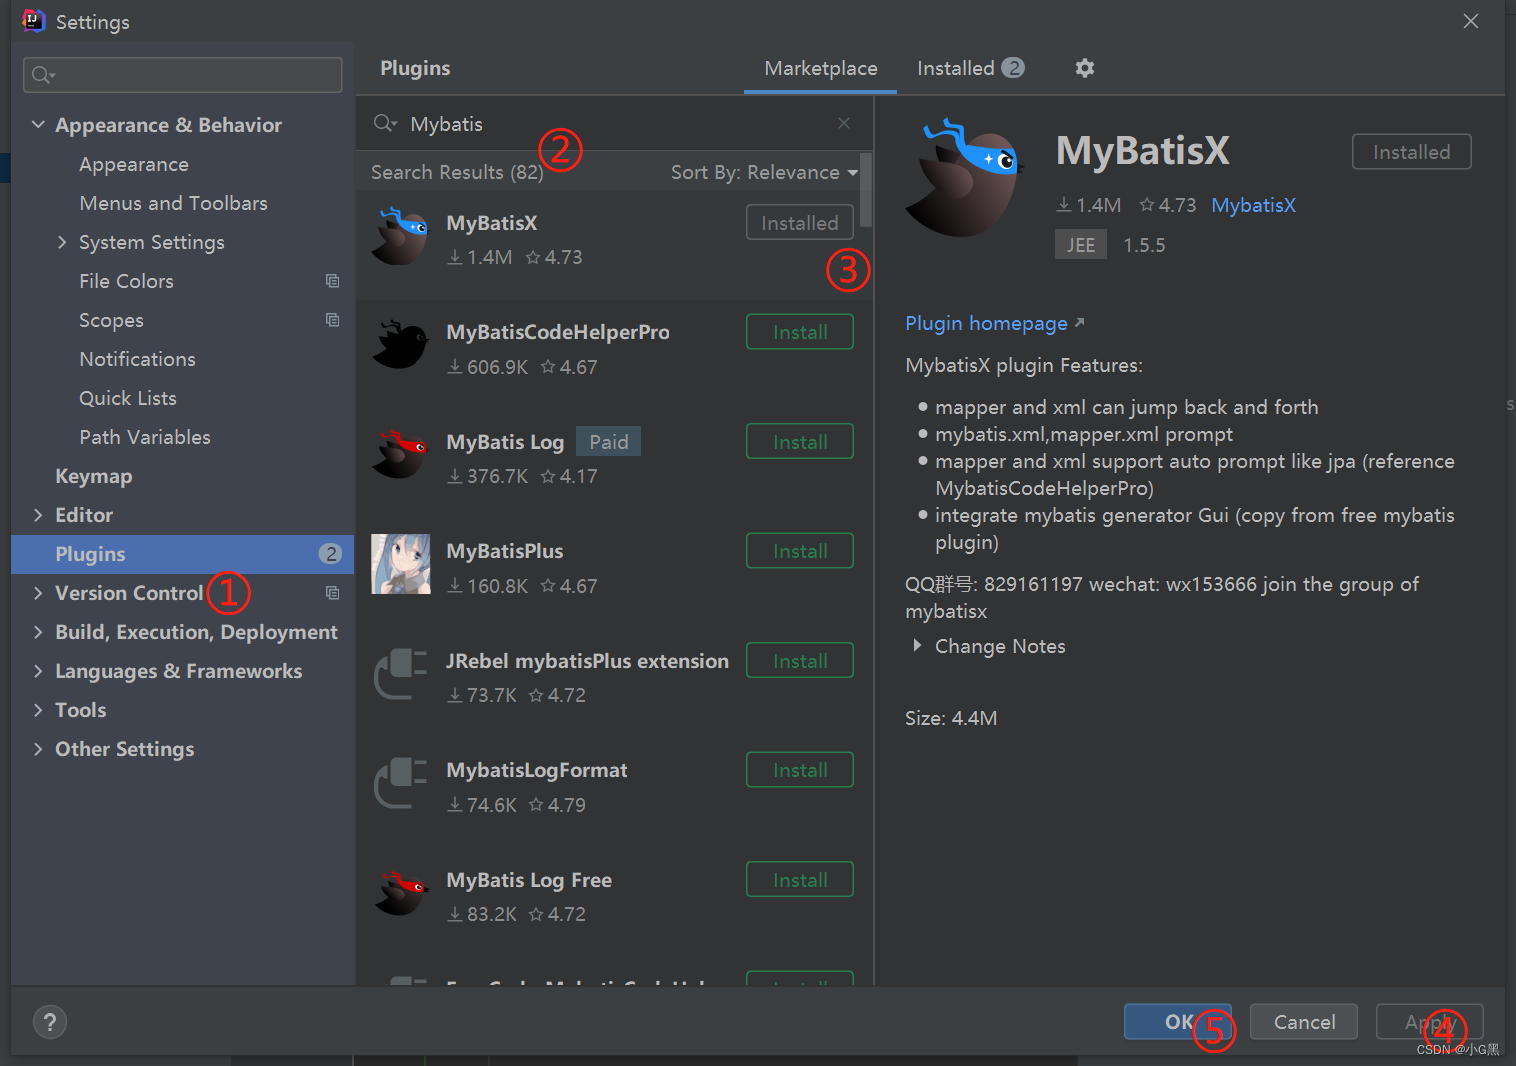This screenshot has height=1066, width=1516.
Task: Install the MyBatis Log paid plugin
Action: tap(800, 441)
